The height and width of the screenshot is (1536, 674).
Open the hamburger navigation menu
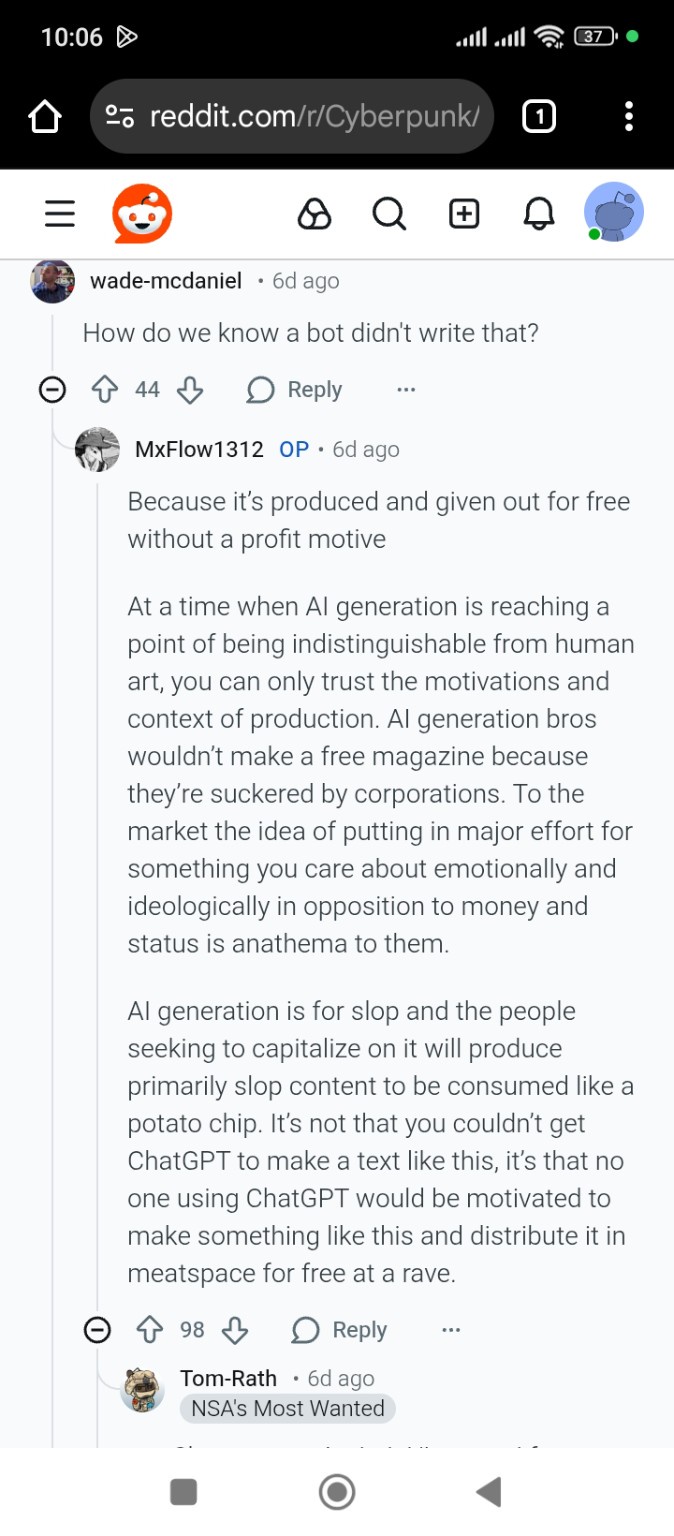[60, 214]
